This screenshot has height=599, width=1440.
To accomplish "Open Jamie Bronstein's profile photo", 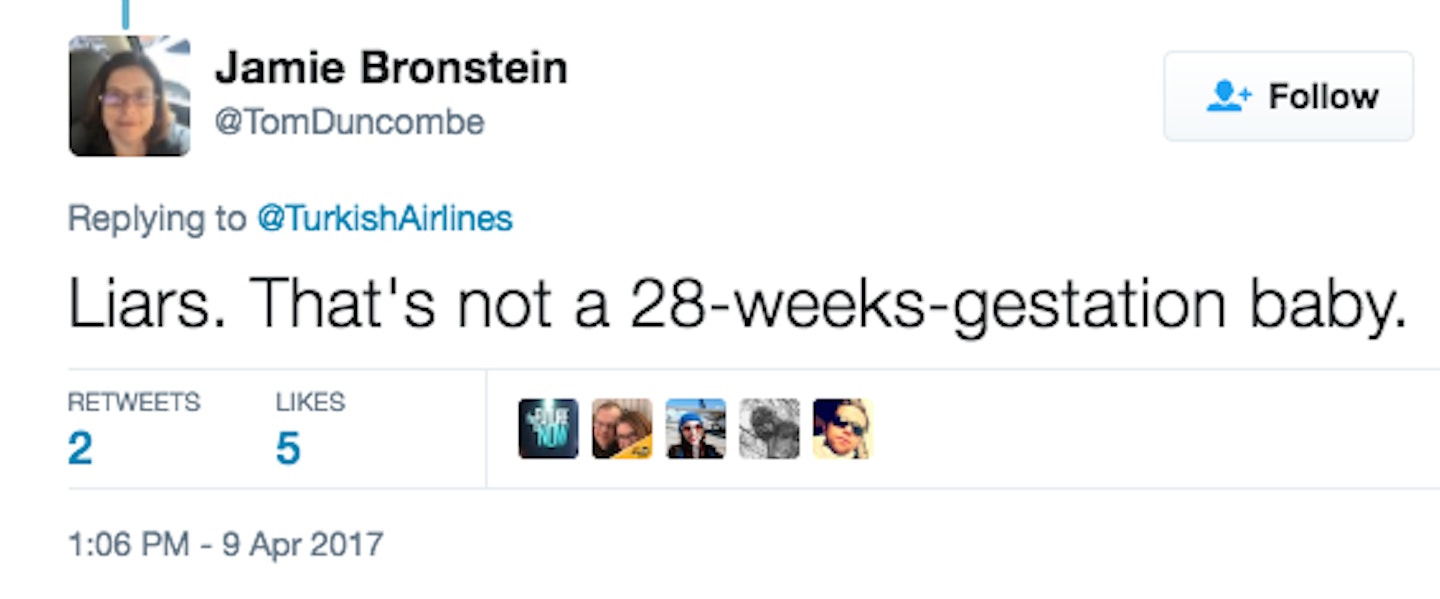I will pos(129,96).
